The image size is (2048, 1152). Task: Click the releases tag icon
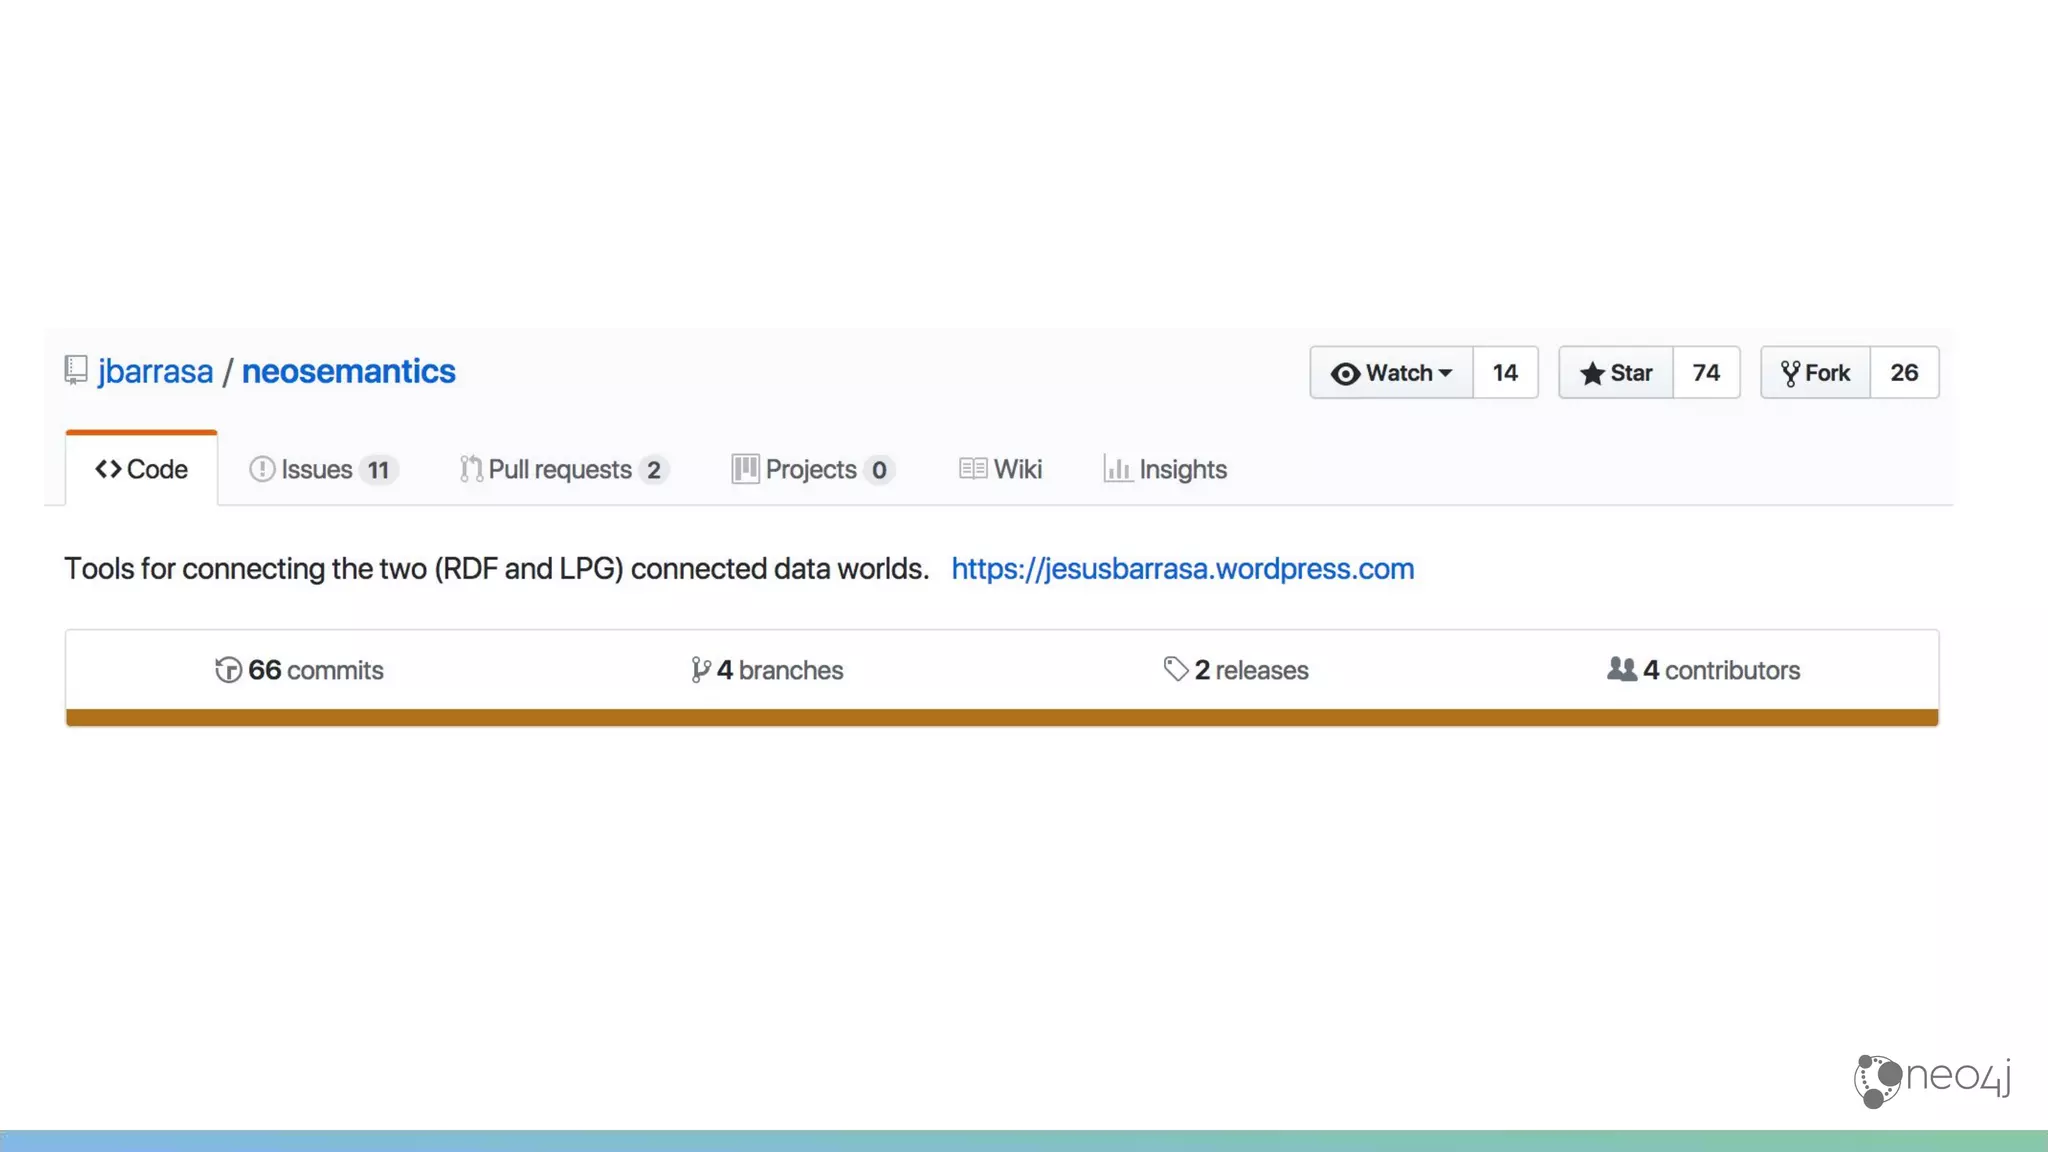pos(1175,669)
